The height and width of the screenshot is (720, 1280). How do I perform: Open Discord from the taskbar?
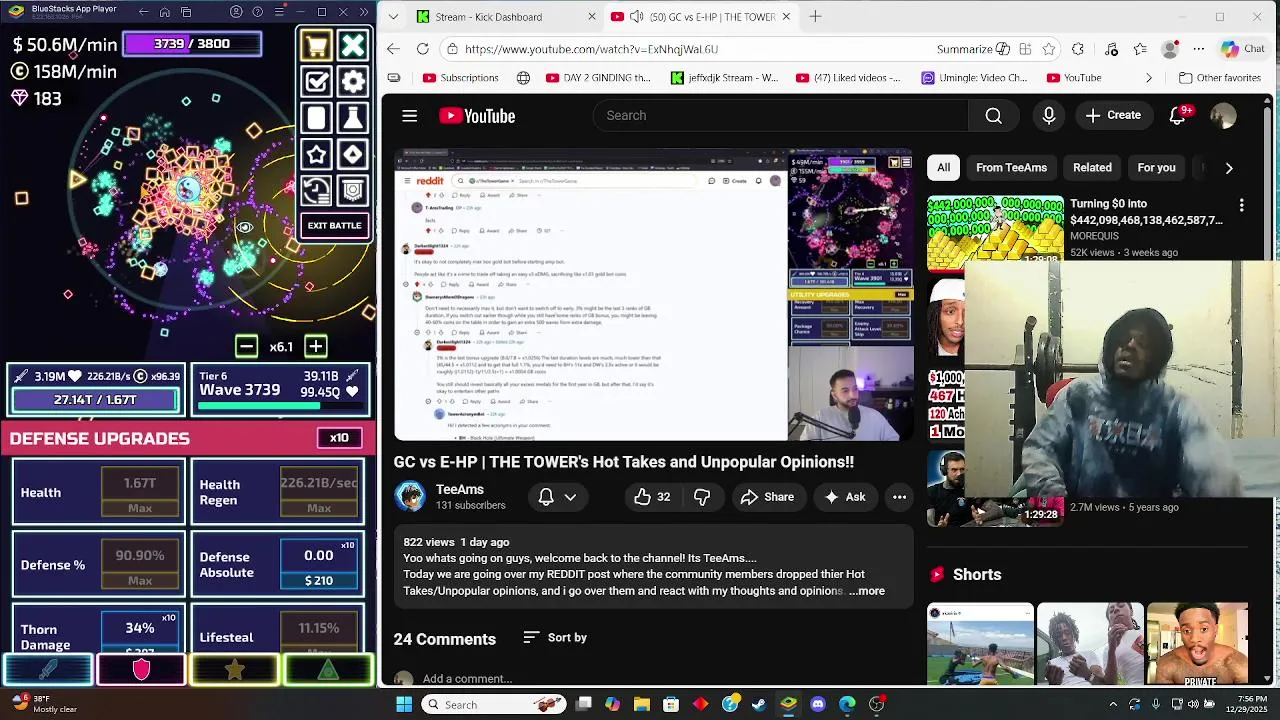tap(818, 704)
